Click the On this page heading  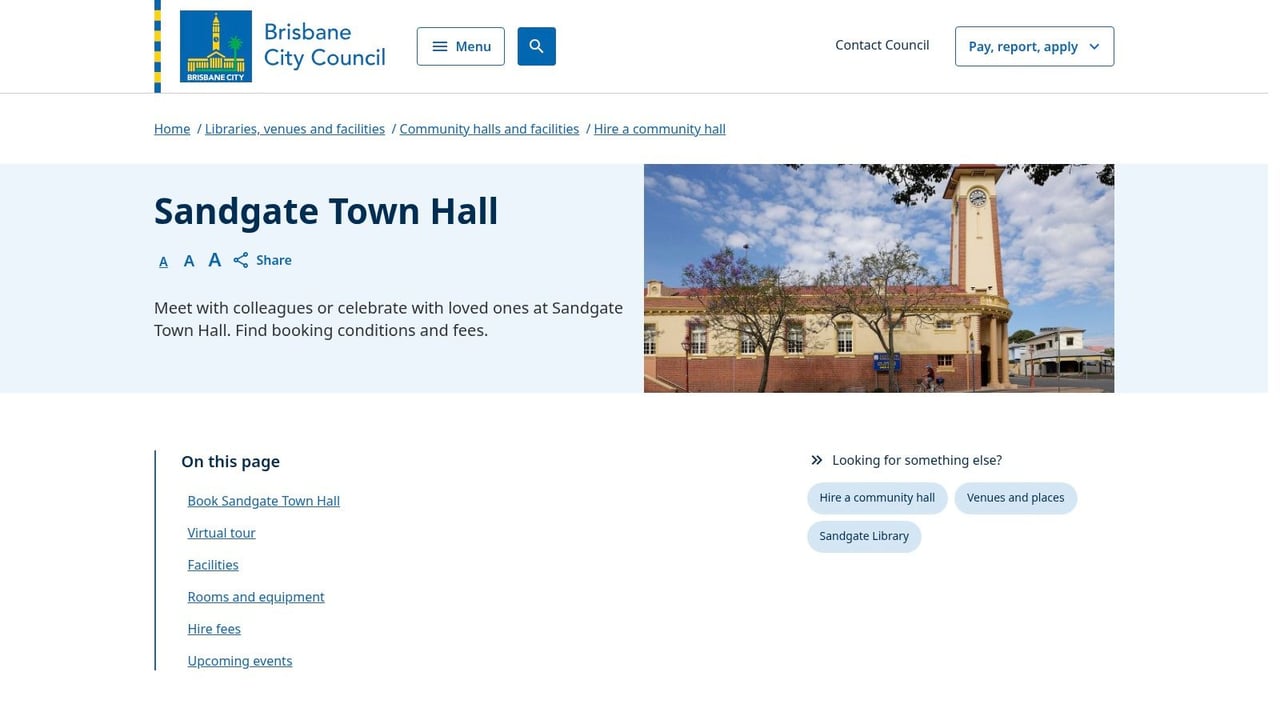click(x=230, y=461)
